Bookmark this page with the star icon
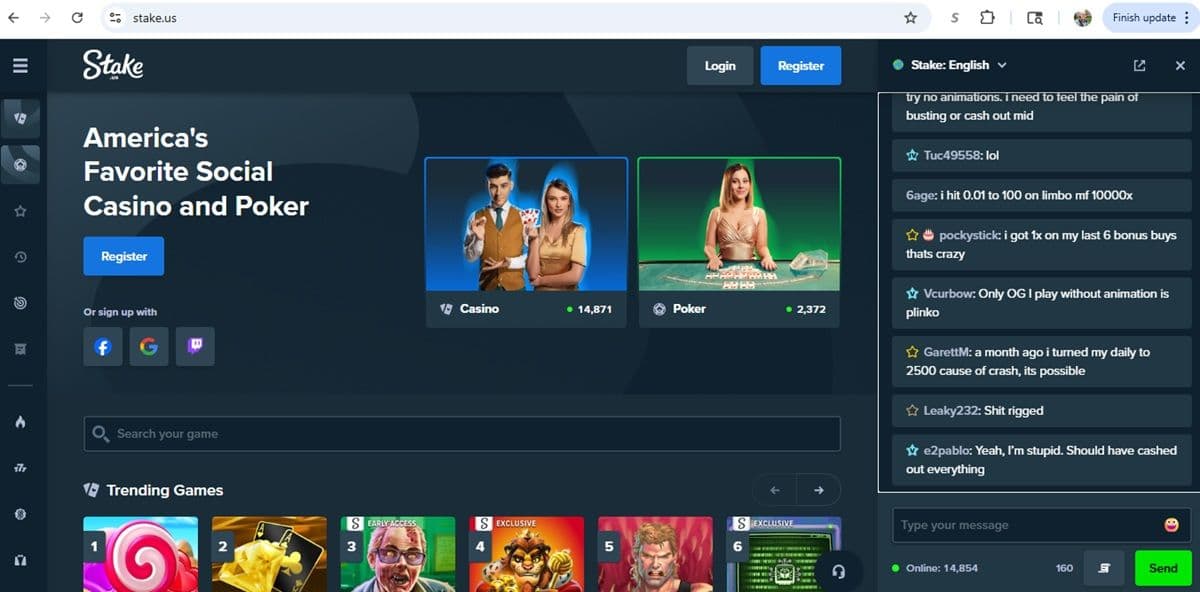 (x=910, y=18)
